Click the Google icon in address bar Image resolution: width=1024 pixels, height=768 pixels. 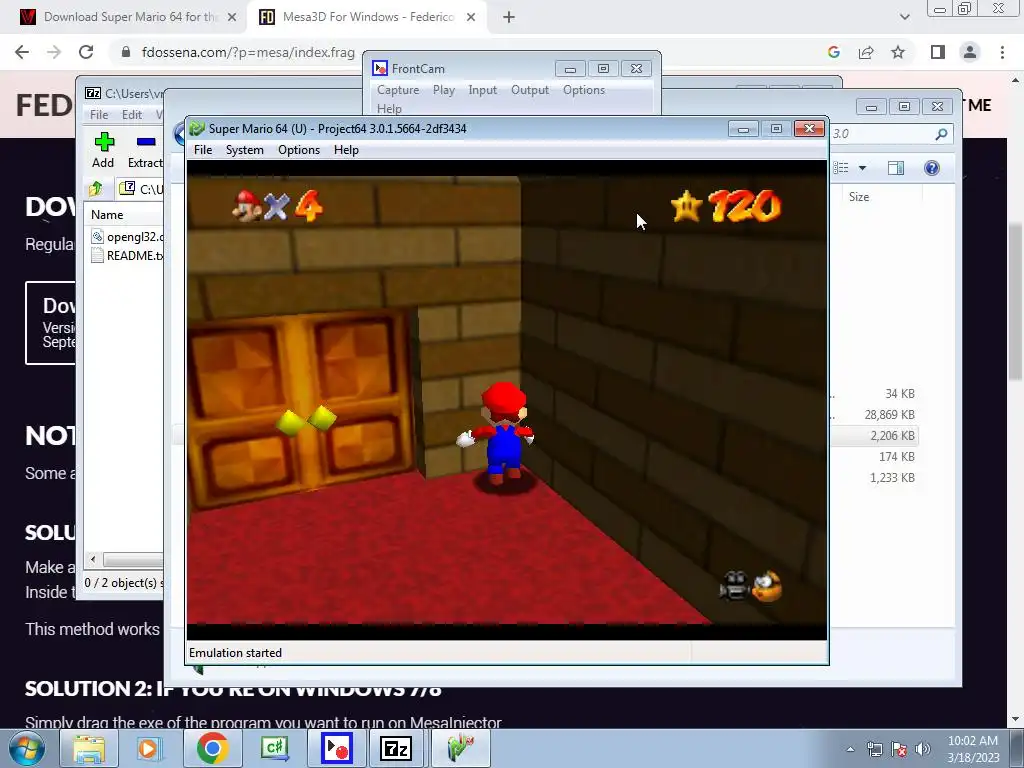[834, 52]
